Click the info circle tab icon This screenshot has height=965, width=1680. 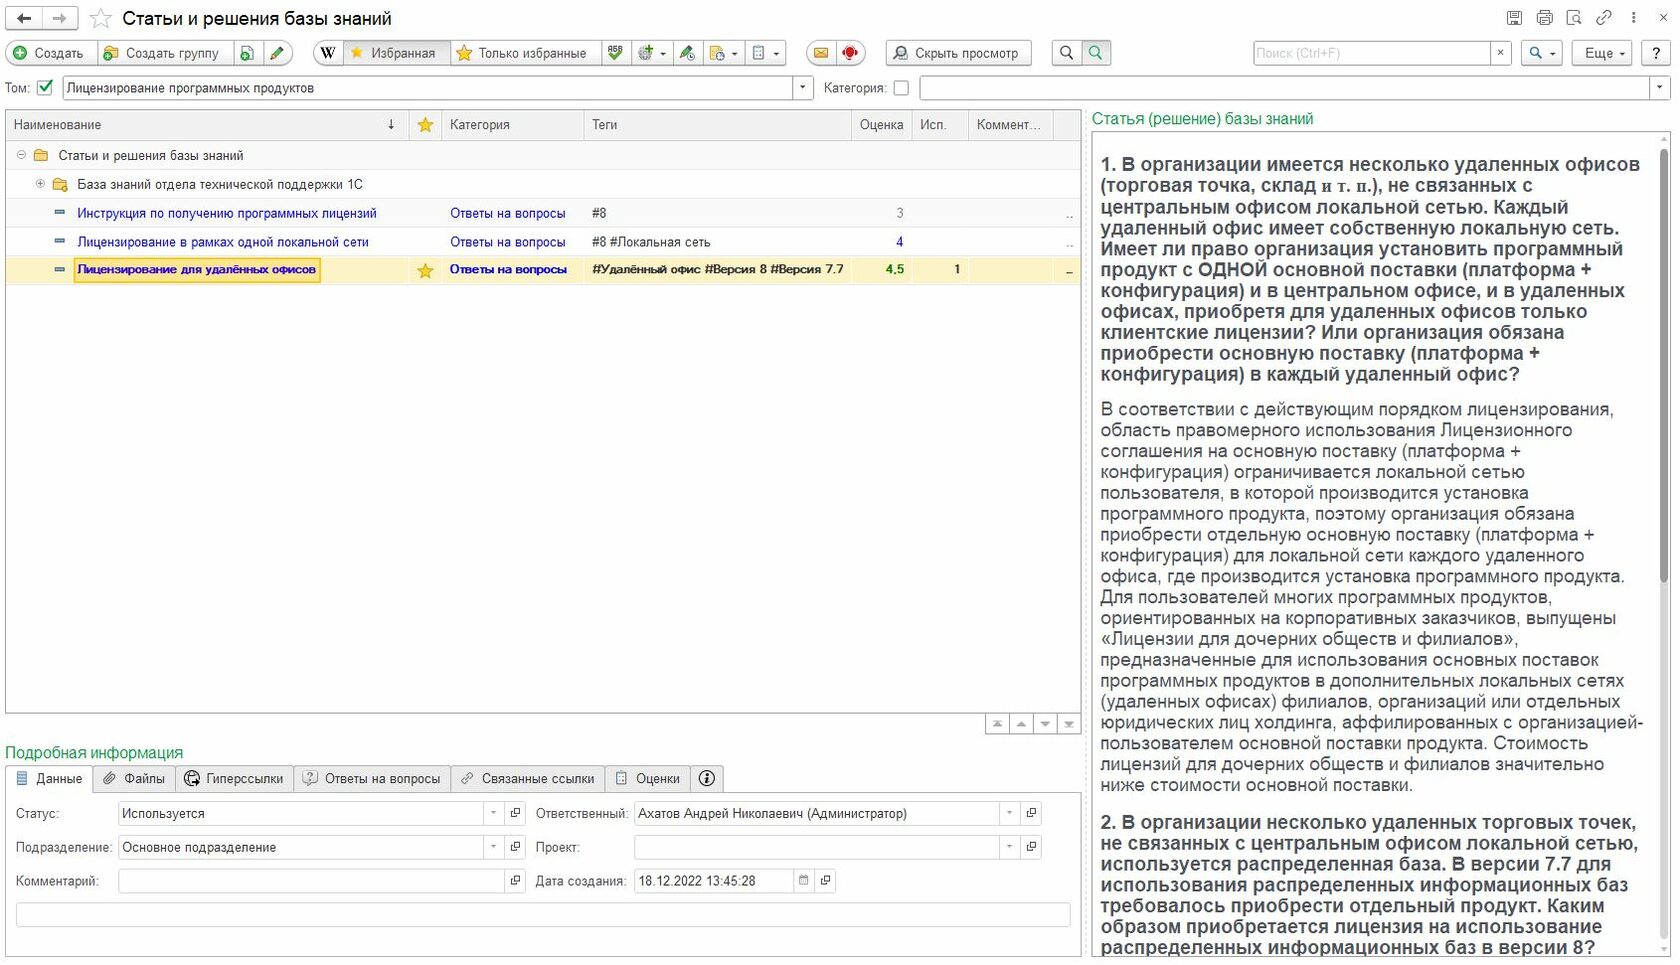tap(707, 778)
